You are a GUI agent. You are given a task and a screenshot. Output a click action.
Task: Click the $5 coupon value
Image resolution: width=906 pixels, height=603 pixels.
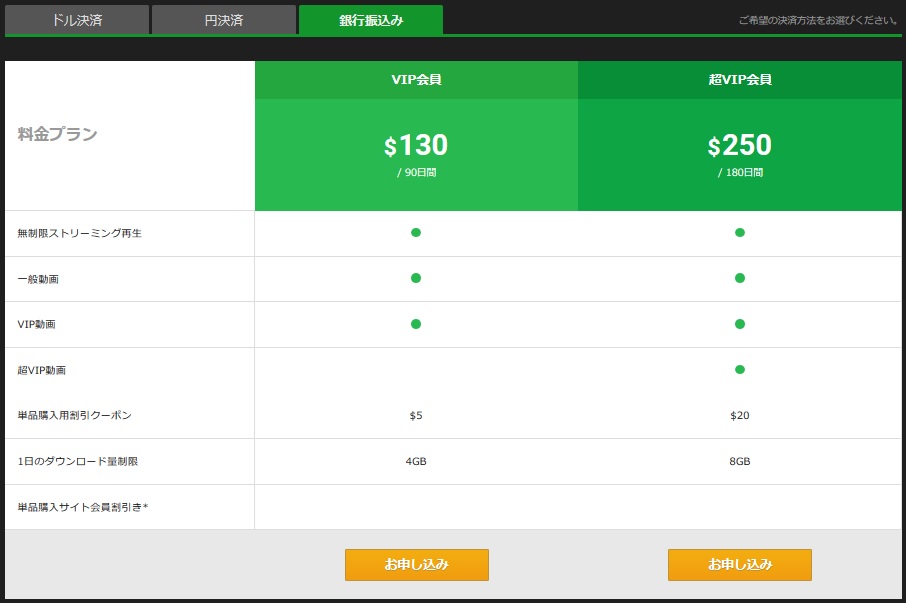(416, 415)
